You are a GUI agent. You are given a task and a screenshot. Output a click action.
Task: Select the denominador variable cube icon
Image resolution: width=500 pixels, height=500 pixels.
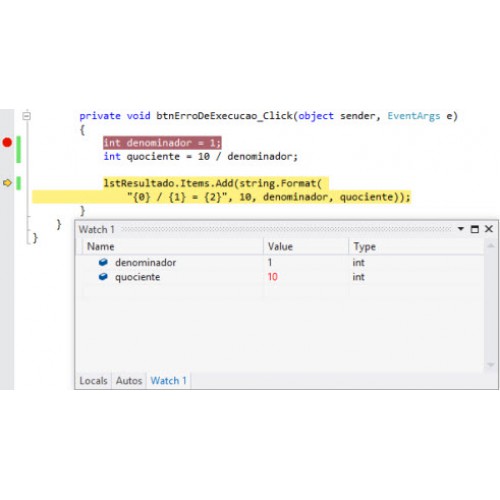(103, 262)
